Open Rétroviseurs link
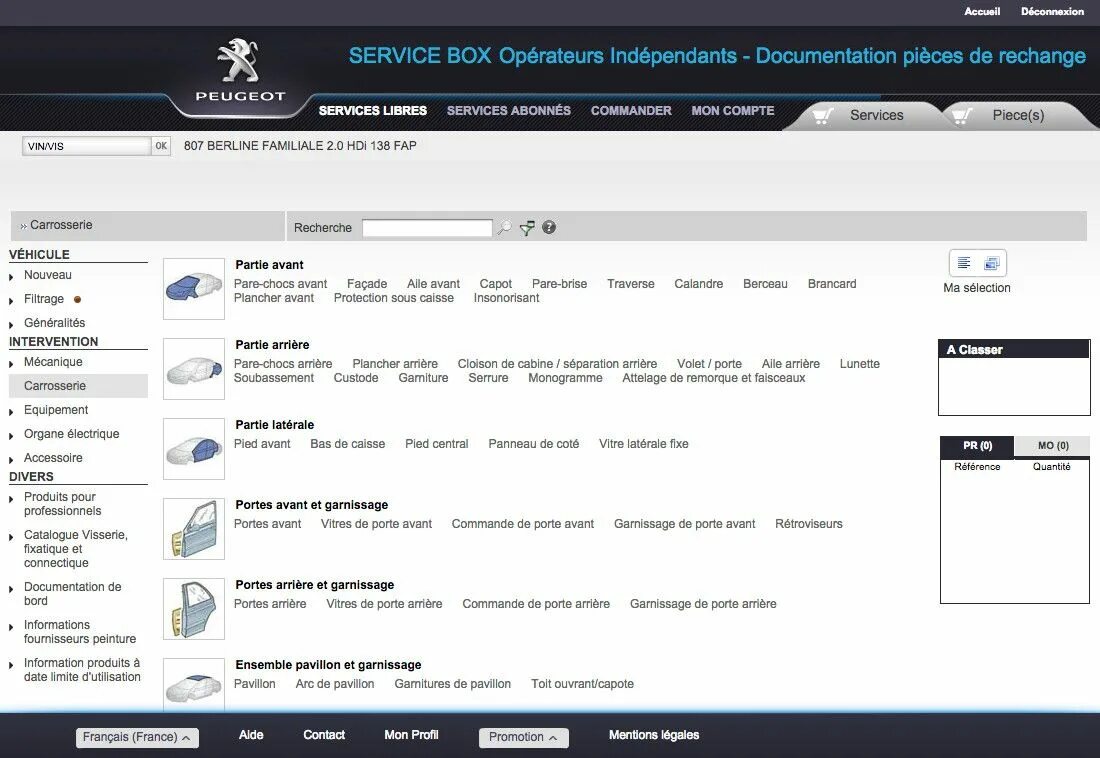This screenshot has width=1100, height=758. coord(808,524)
